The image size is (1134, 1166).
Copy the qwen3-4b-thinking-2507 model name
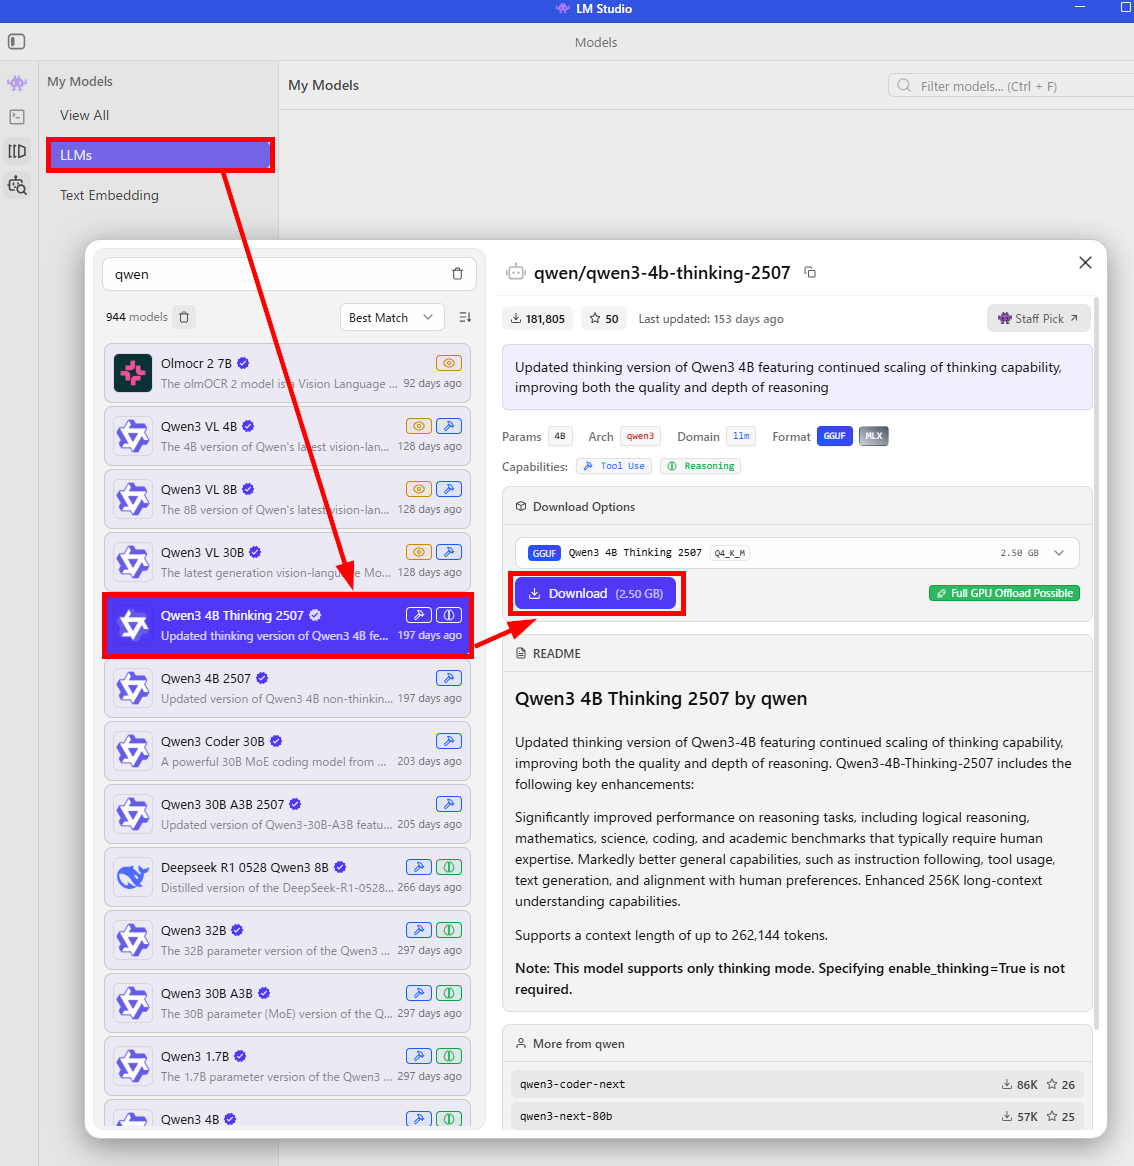810,272
